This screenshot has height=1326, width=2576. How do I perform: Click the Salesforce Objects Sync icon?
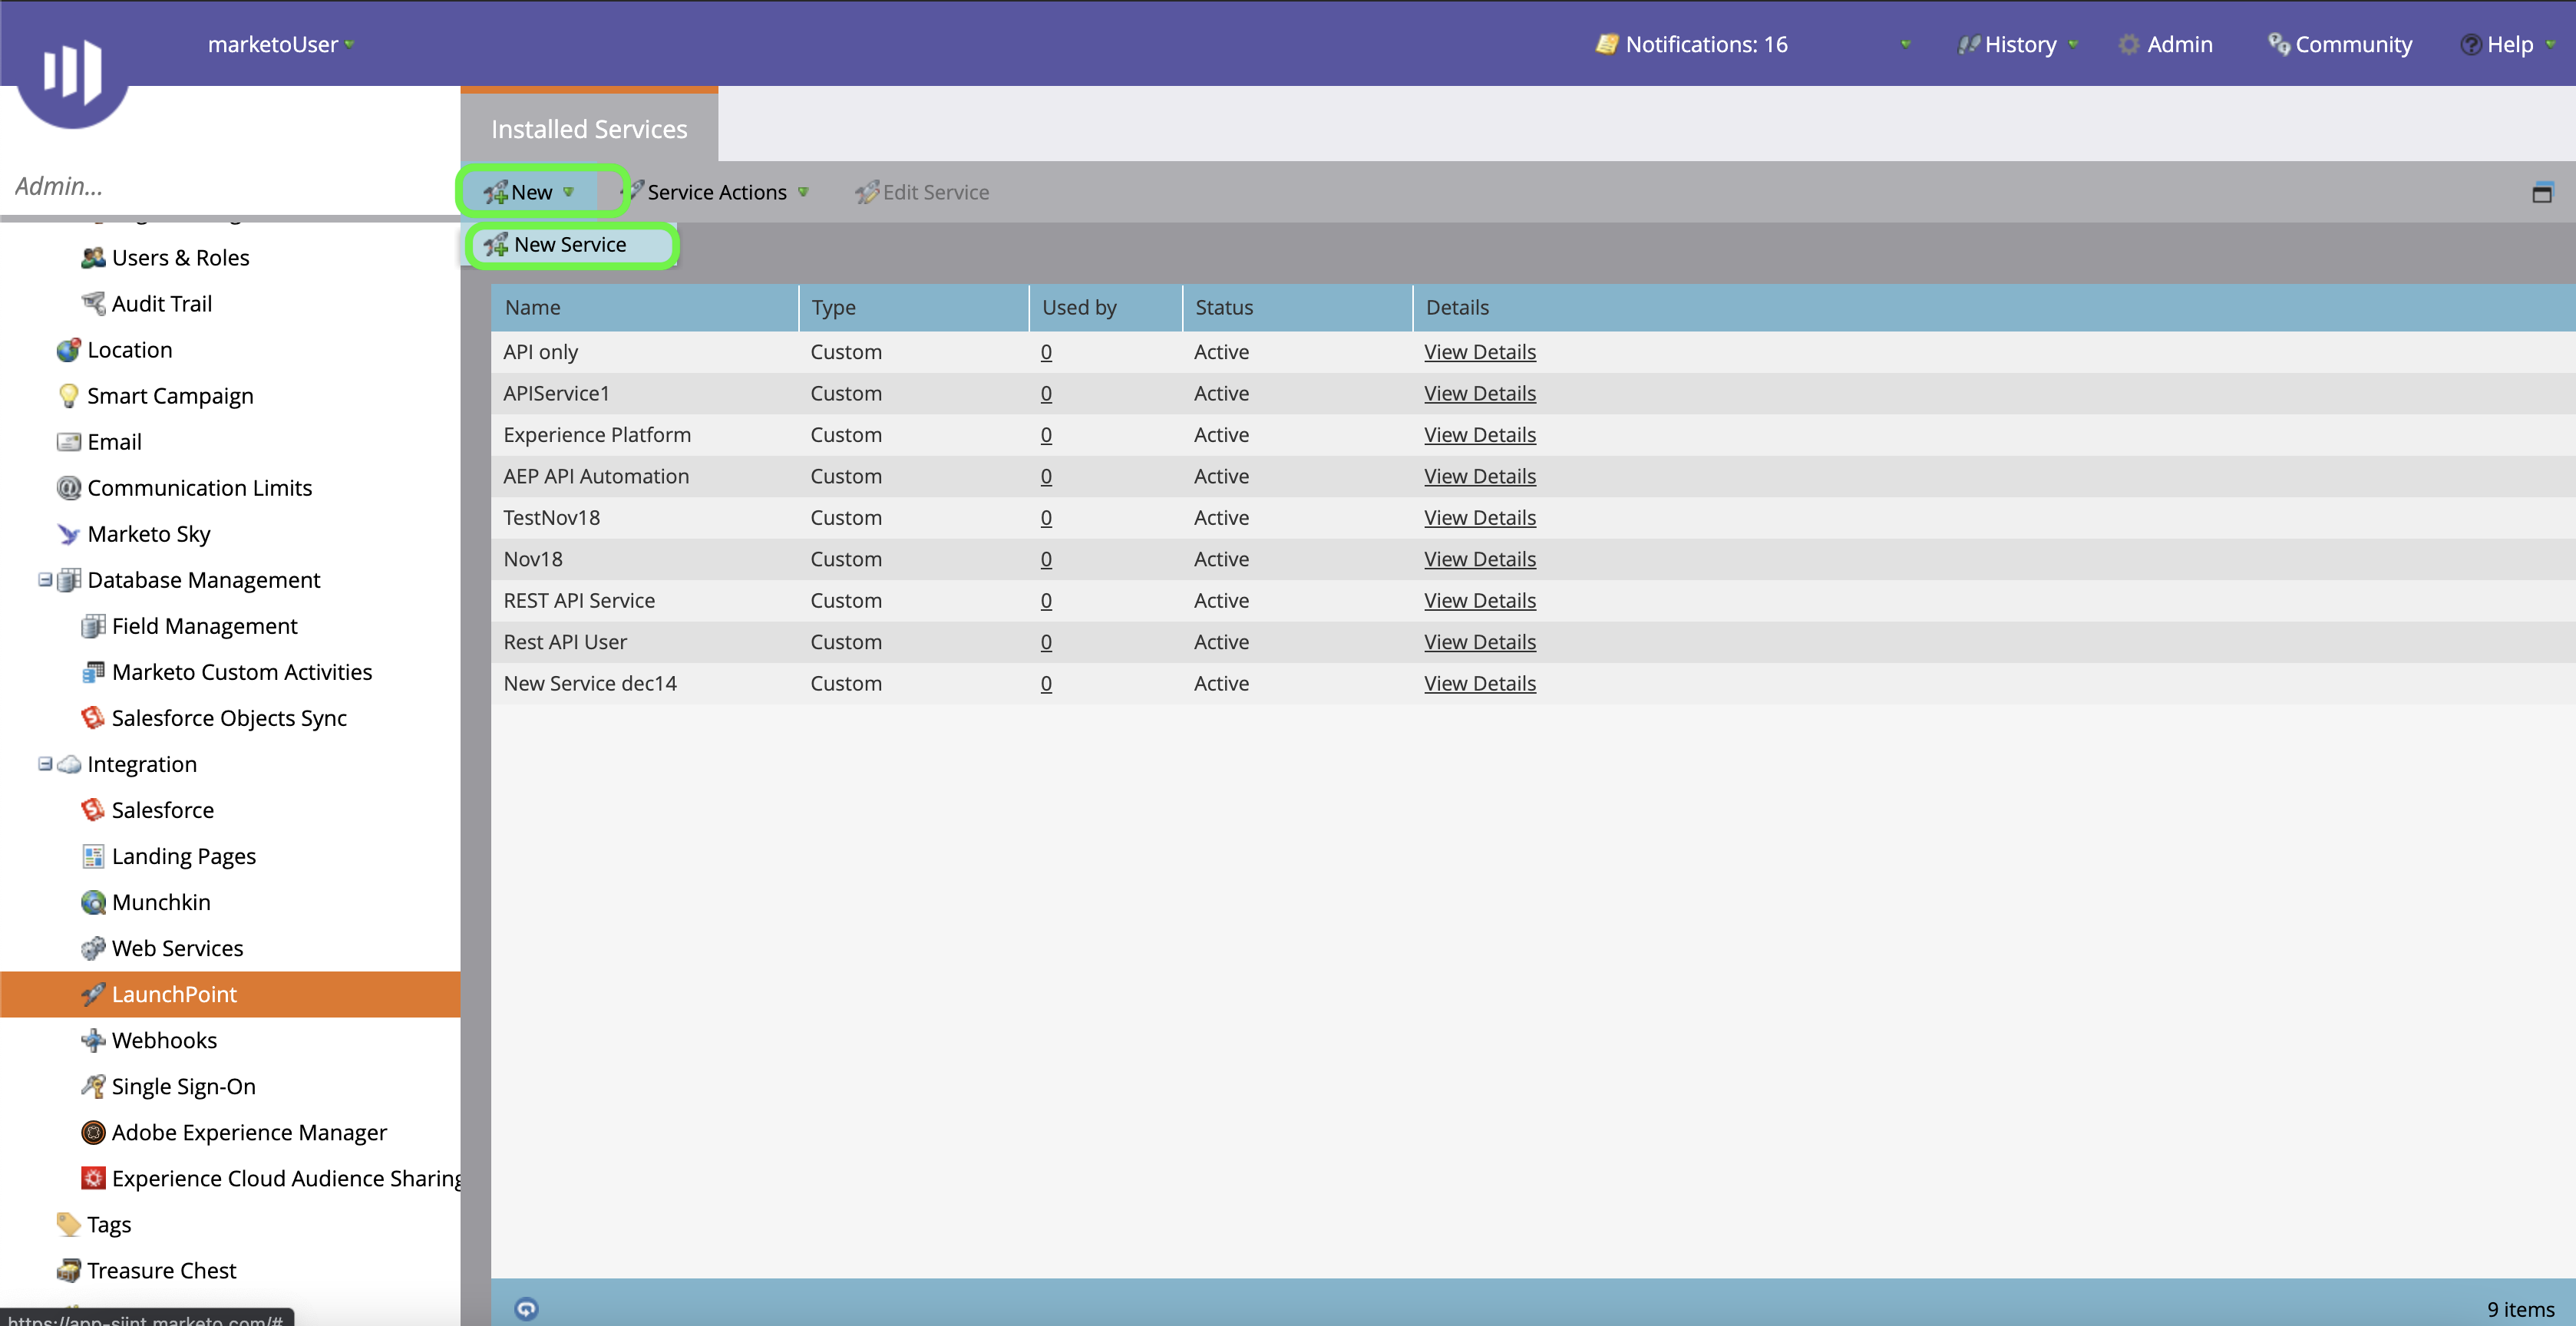click(x=93, y=718)
